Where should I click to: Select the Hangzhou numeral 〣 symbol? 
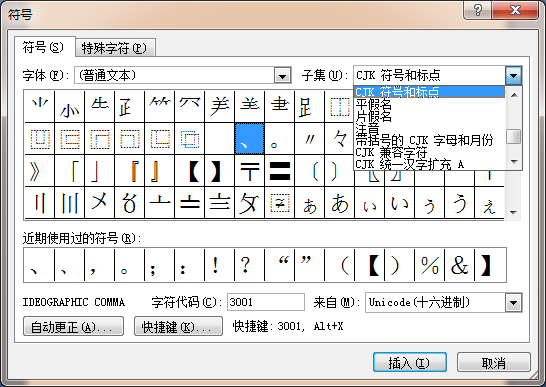[69, 203]
